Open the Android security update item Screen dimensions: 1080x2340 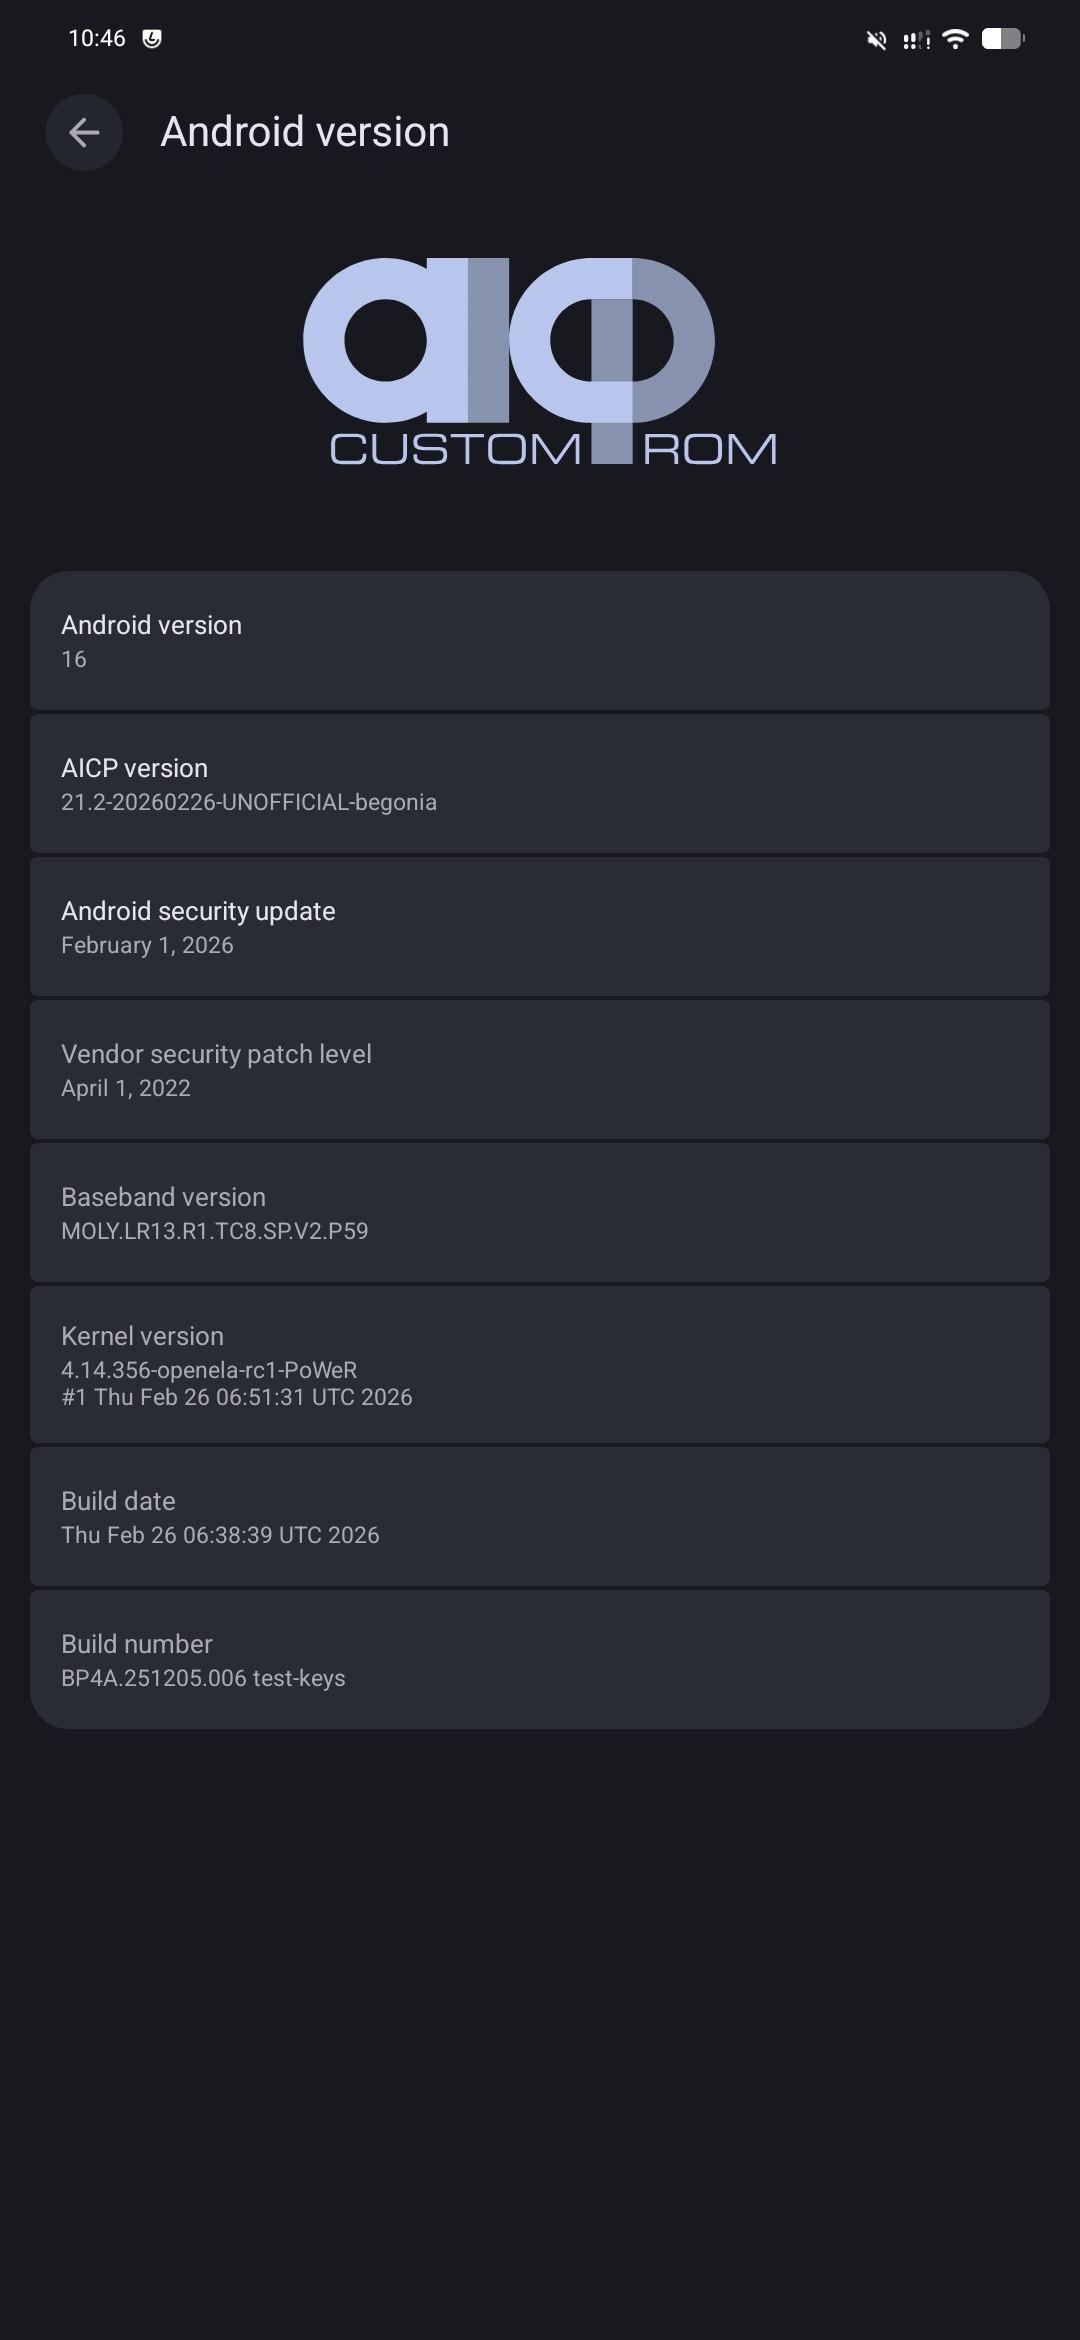[540, 927]
